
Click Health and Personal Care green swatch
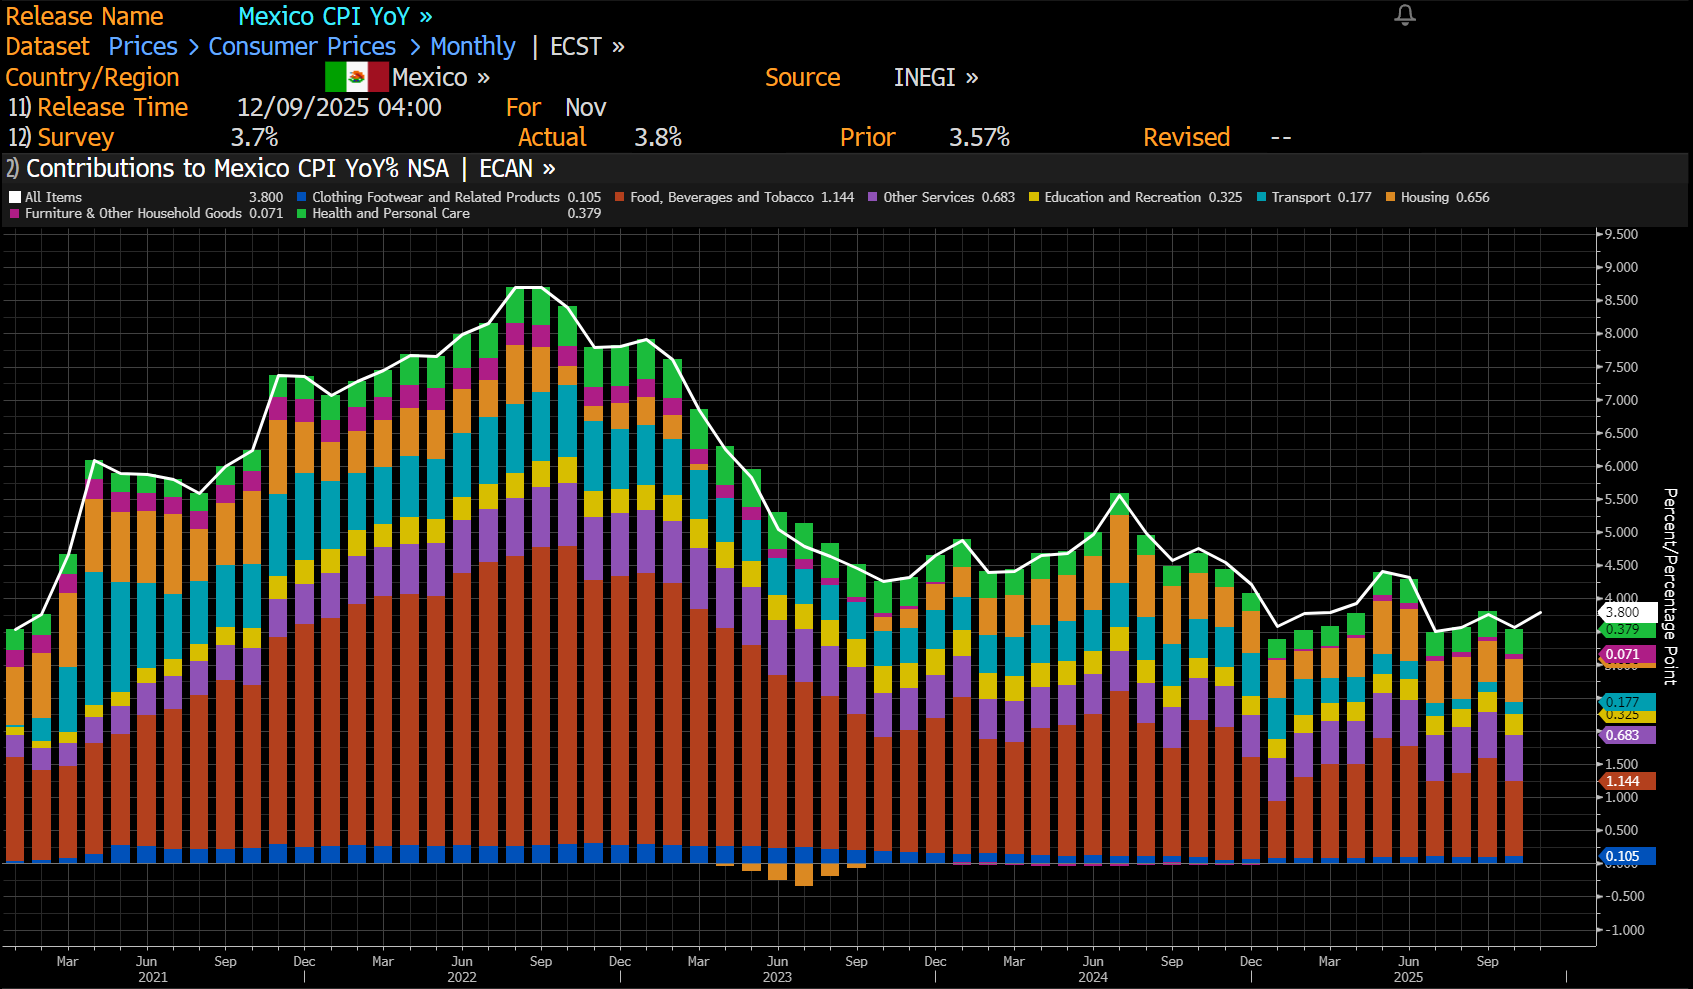pyautogui.click(x=301, y=213)
